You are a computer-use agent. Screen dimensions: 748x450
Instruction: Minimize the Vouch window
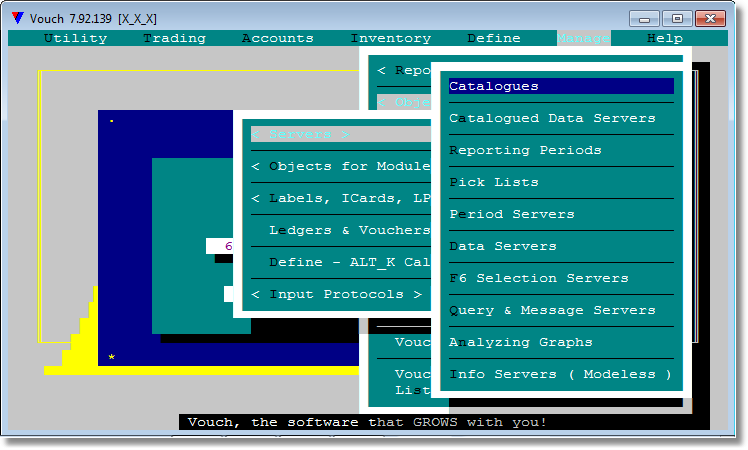tap(644, 19)
